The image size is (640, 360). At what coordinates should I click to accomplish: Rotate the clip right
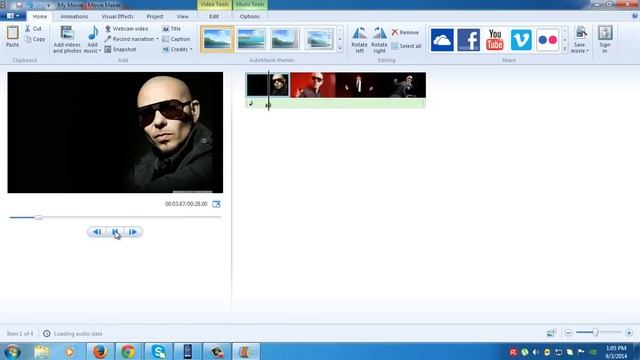pos(379,40)
